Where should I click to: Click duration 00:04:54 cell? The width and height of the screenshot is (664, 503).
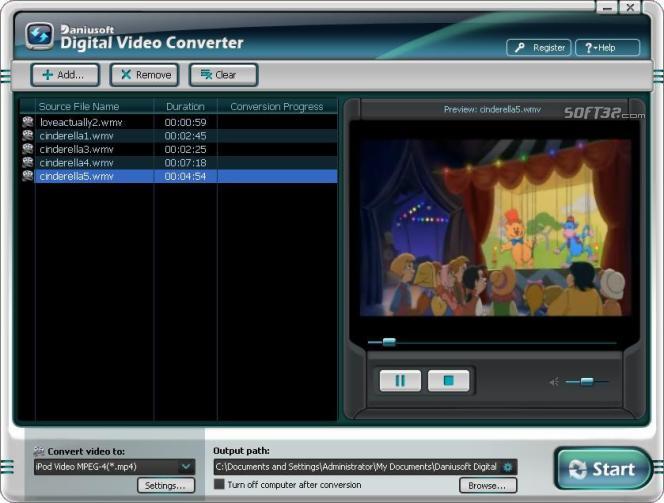[185, 176]
